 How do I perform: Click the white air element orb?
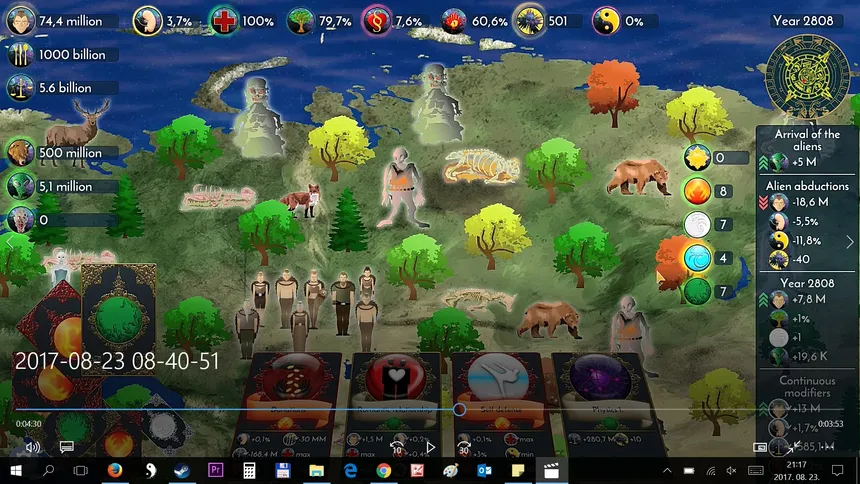click(697, 224)
